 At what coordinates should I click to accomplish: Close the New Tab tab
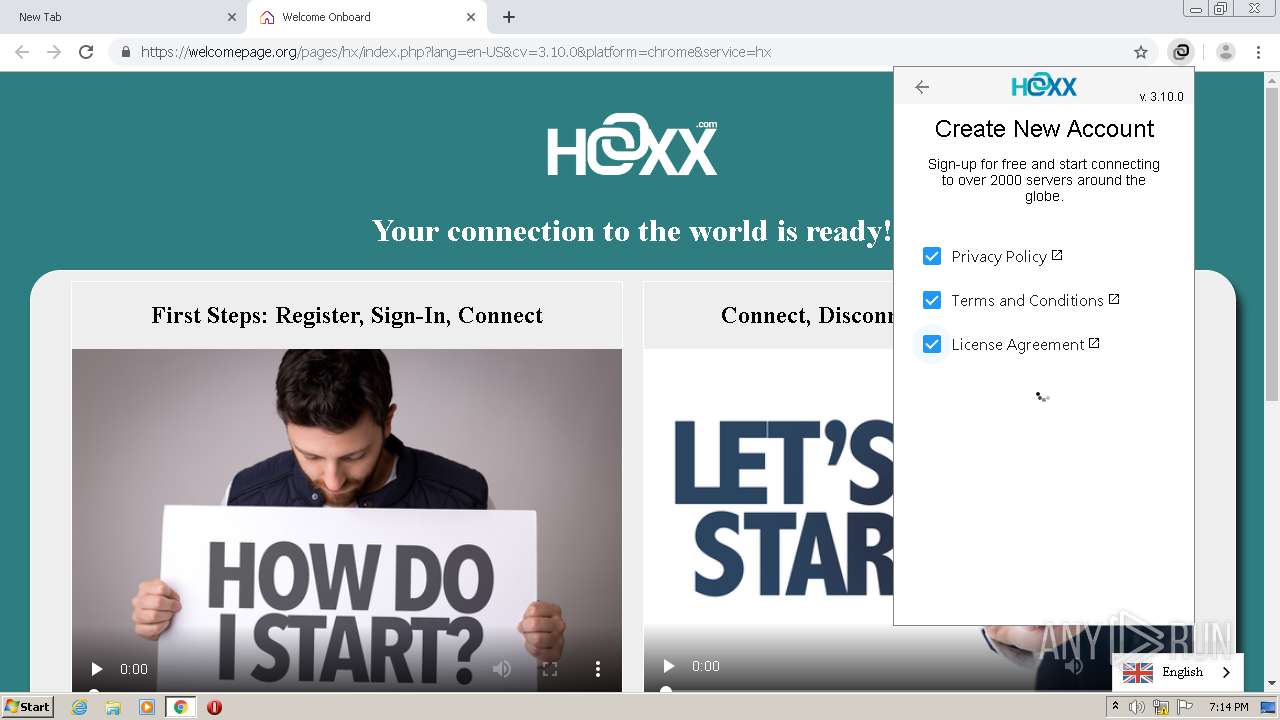pyautogui.click(x=232, y=17)
